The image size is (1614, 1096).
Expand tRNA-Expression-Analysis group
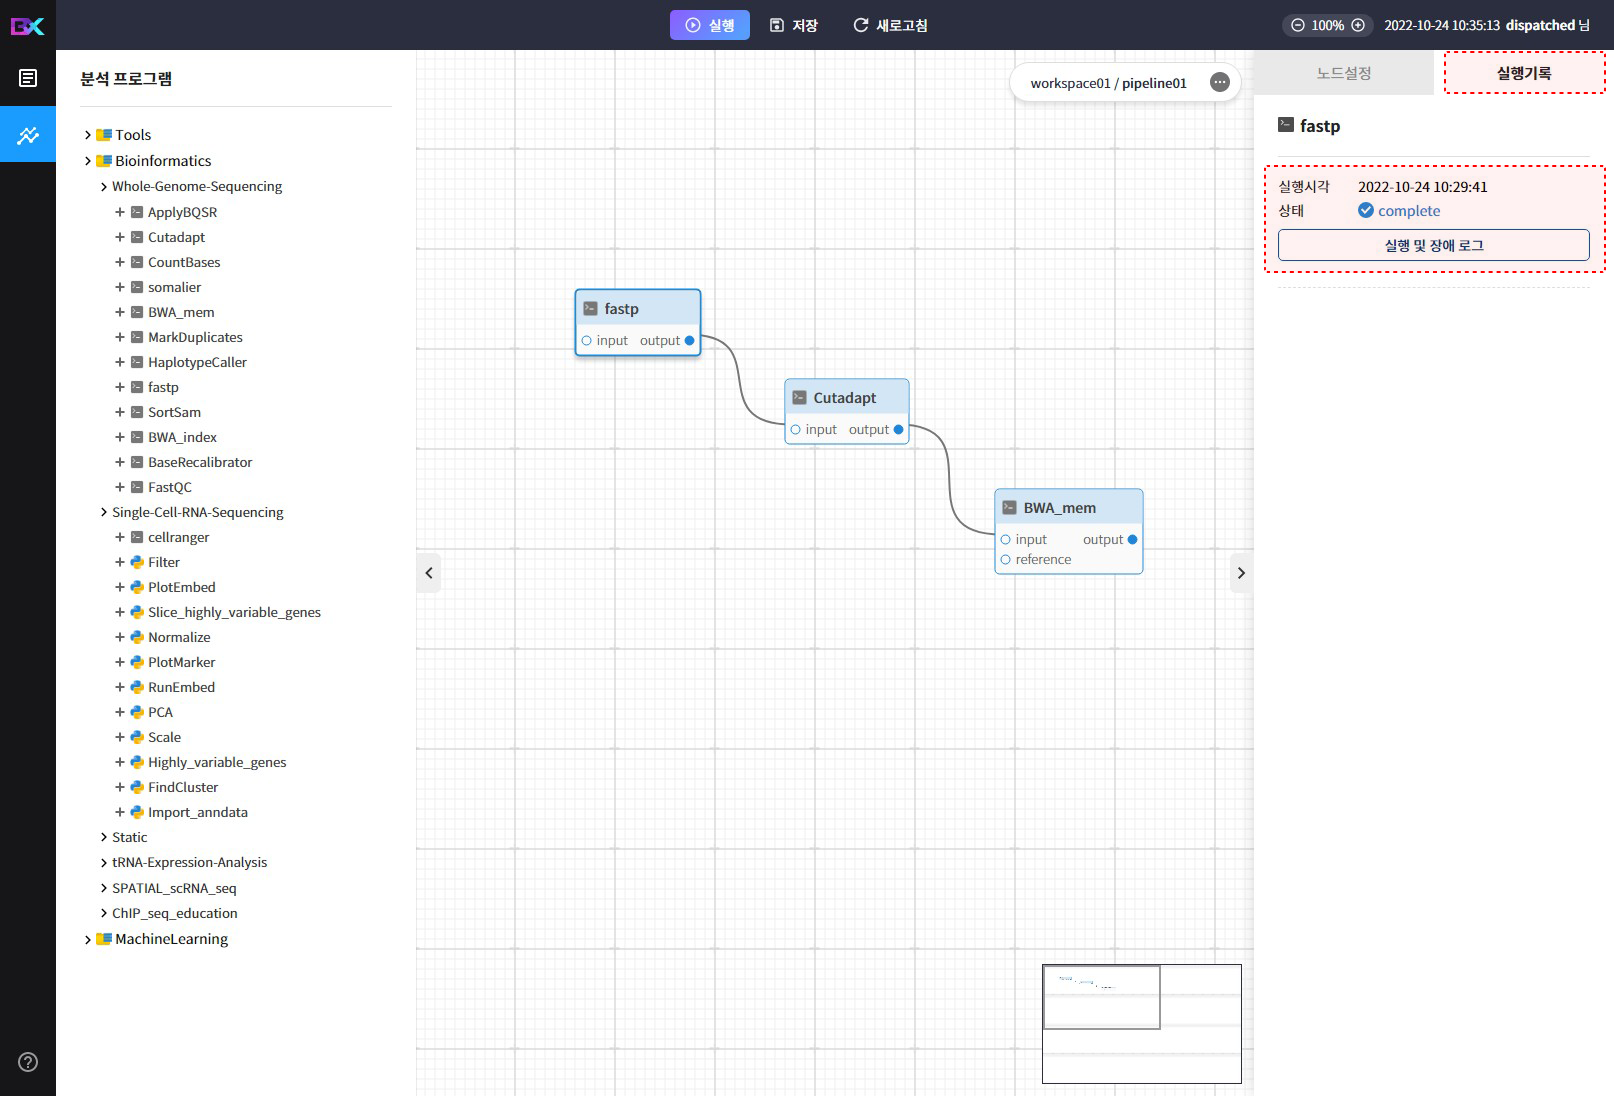(x=104, y=863)
